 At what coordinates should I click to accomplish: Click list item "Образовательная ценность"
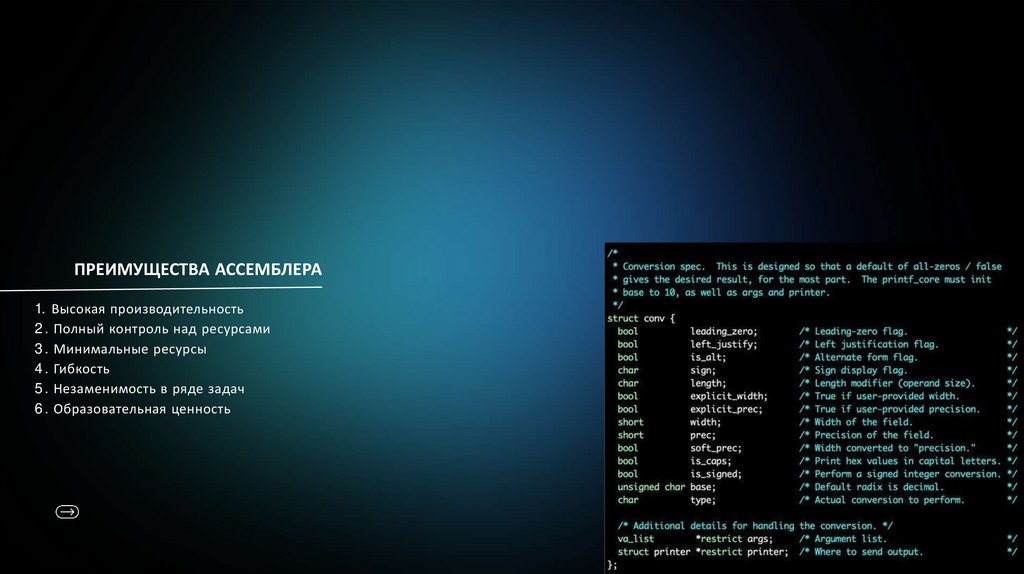click(x=133, y=409)
